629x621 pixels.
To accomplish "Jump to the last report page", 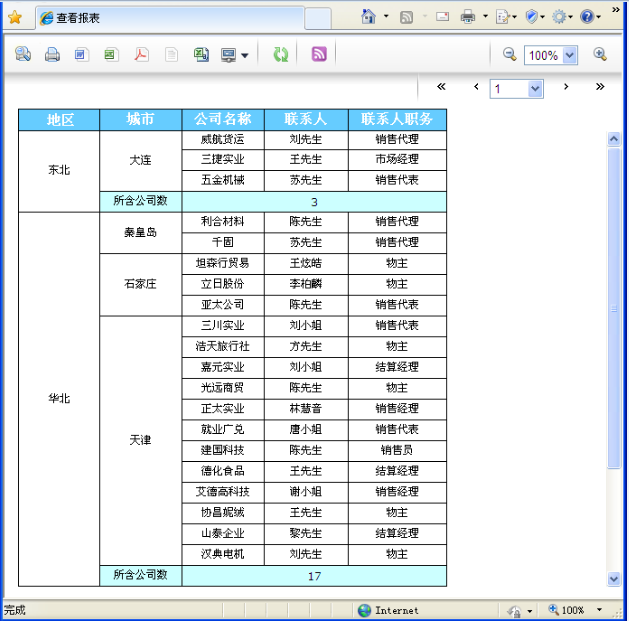I will [600, 86].
